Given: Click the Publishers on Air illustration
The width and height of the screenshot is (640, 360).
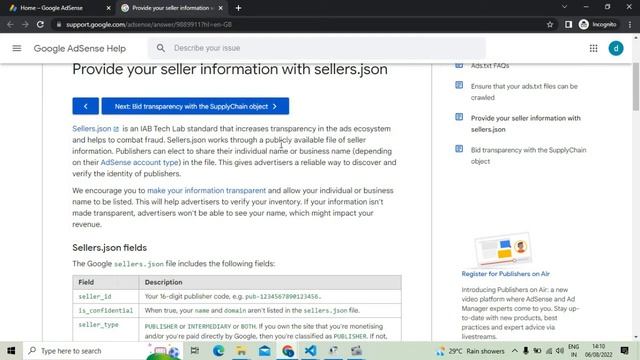Looking at the screenshot, I should click(503, 249).
